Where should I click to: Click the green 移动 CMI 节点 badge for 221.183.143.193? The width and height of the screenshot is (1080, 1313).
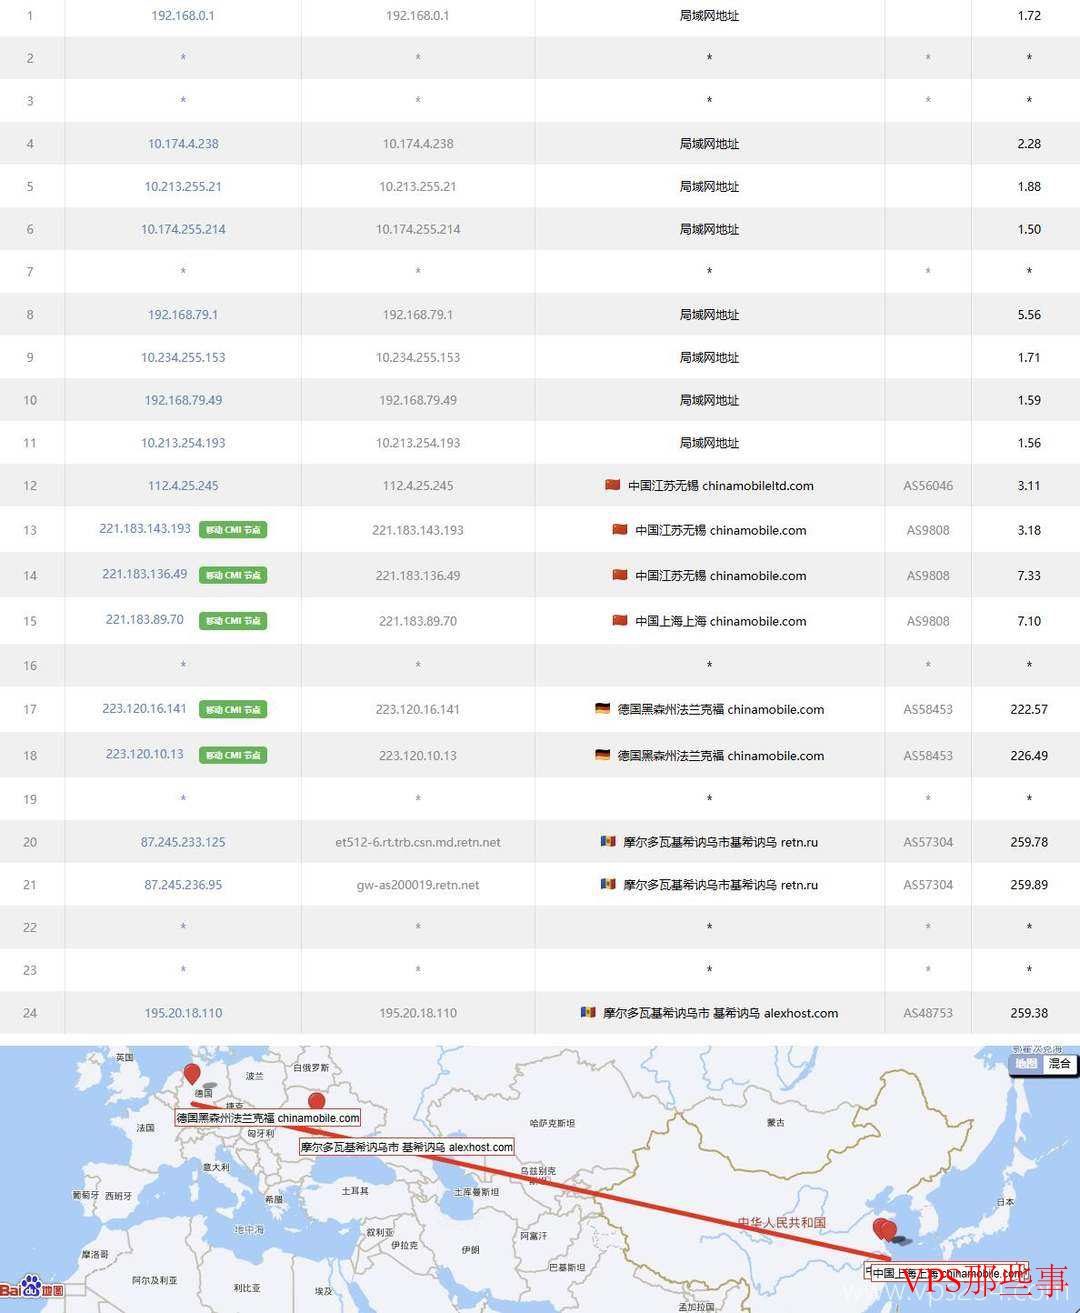pos(233,530)
